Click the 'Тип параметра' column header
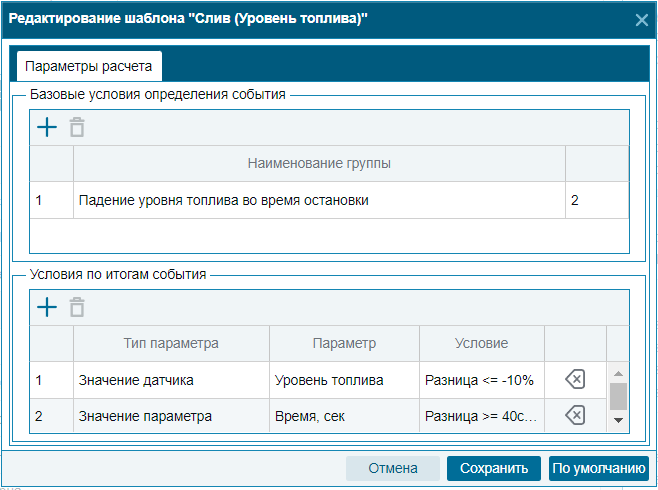The image size is (658, 490). [171, 343]
